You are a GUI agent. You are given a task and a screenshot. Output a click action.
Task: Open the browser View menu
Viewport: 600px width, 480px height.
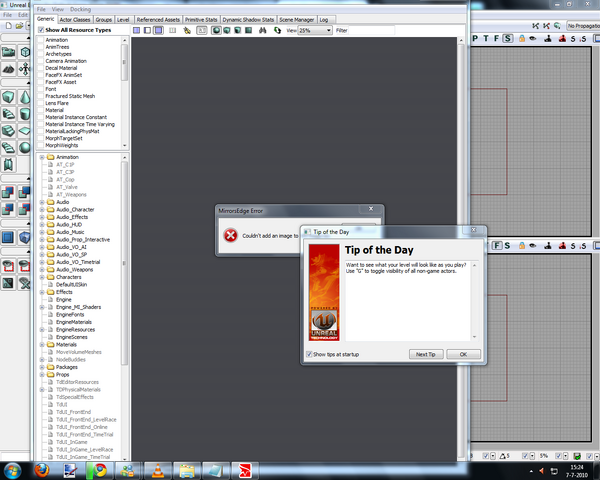[58, 9]
